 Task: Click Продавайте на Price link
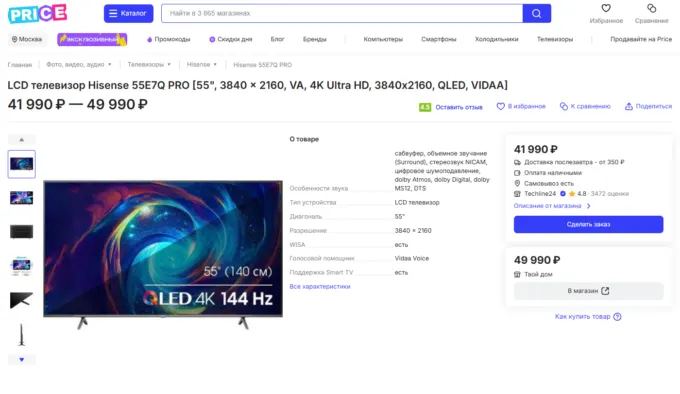pos(641,39)
